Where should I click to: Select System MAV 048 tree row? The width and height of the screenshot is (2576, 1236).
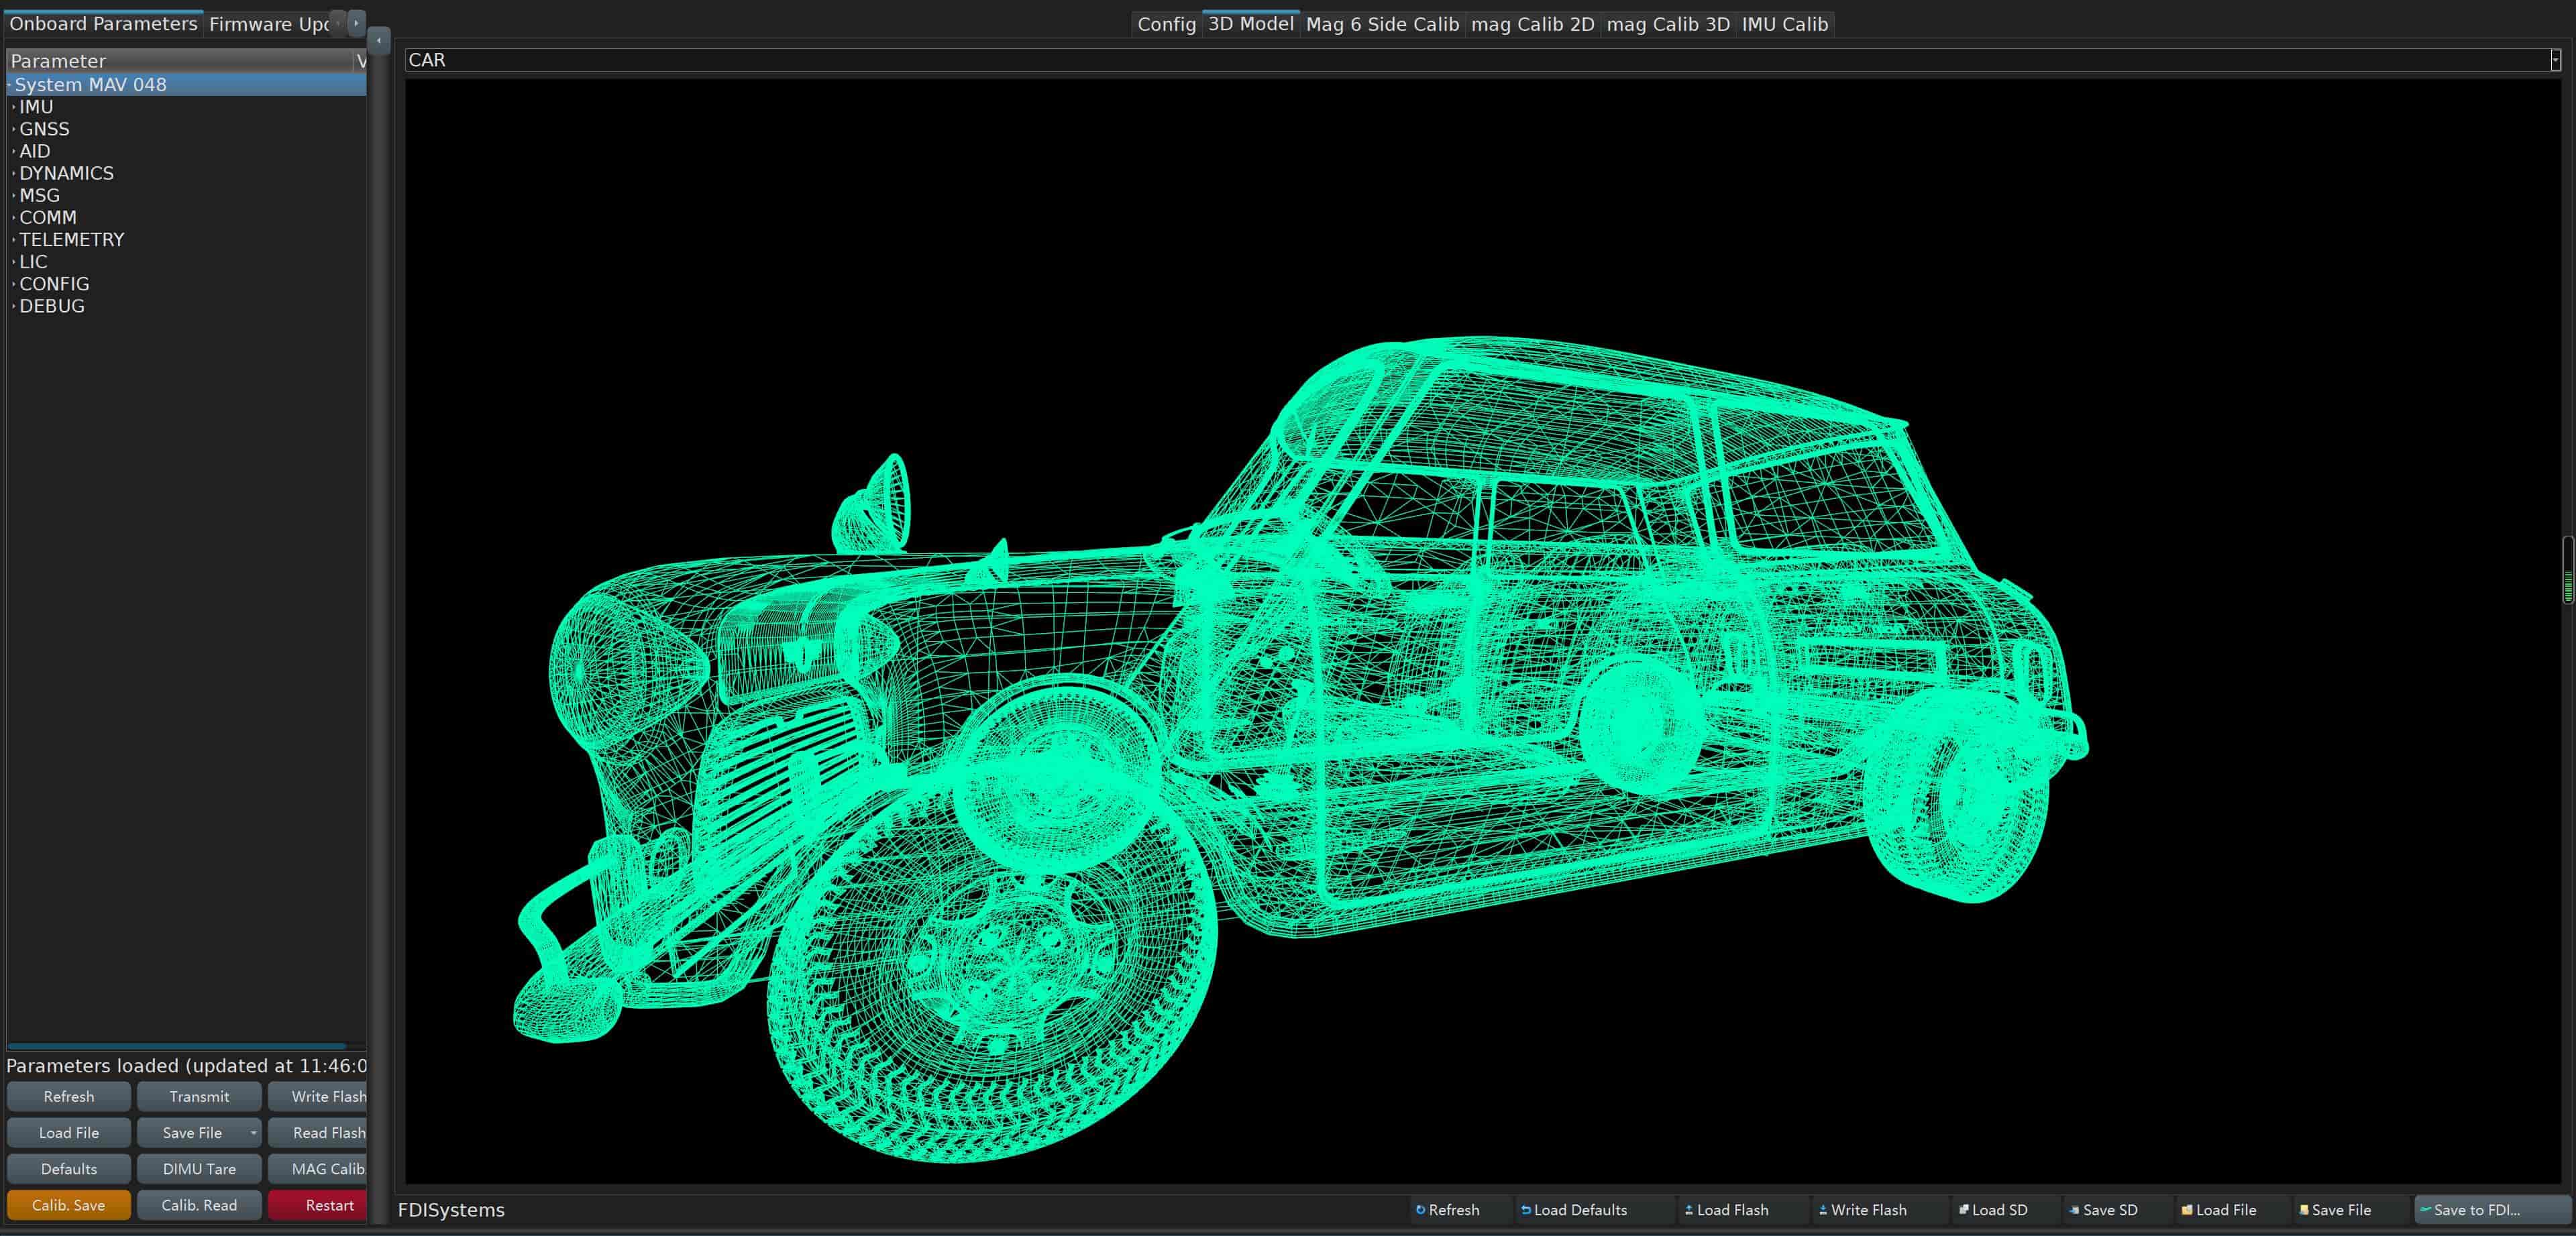90,85
